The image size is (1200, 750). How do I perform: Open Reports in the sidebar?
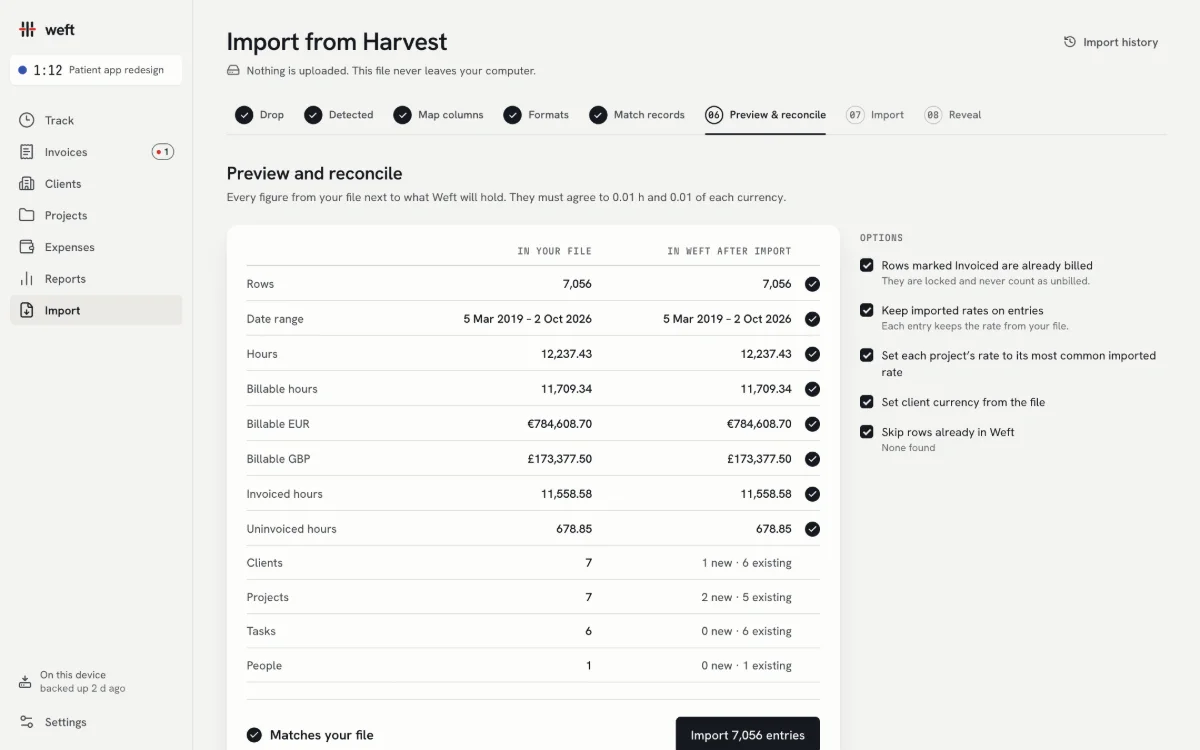point(96,279)
